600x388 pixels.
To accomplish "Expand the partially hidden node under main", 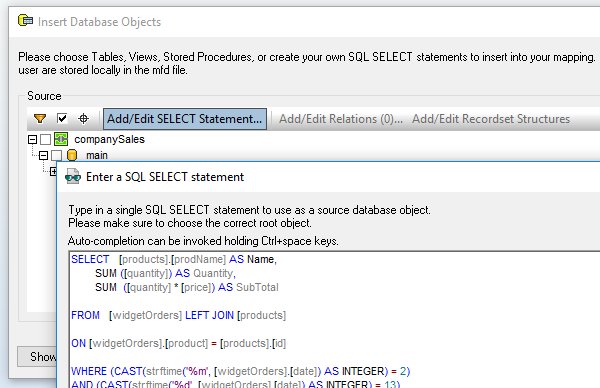I will (x=53, y=171).
